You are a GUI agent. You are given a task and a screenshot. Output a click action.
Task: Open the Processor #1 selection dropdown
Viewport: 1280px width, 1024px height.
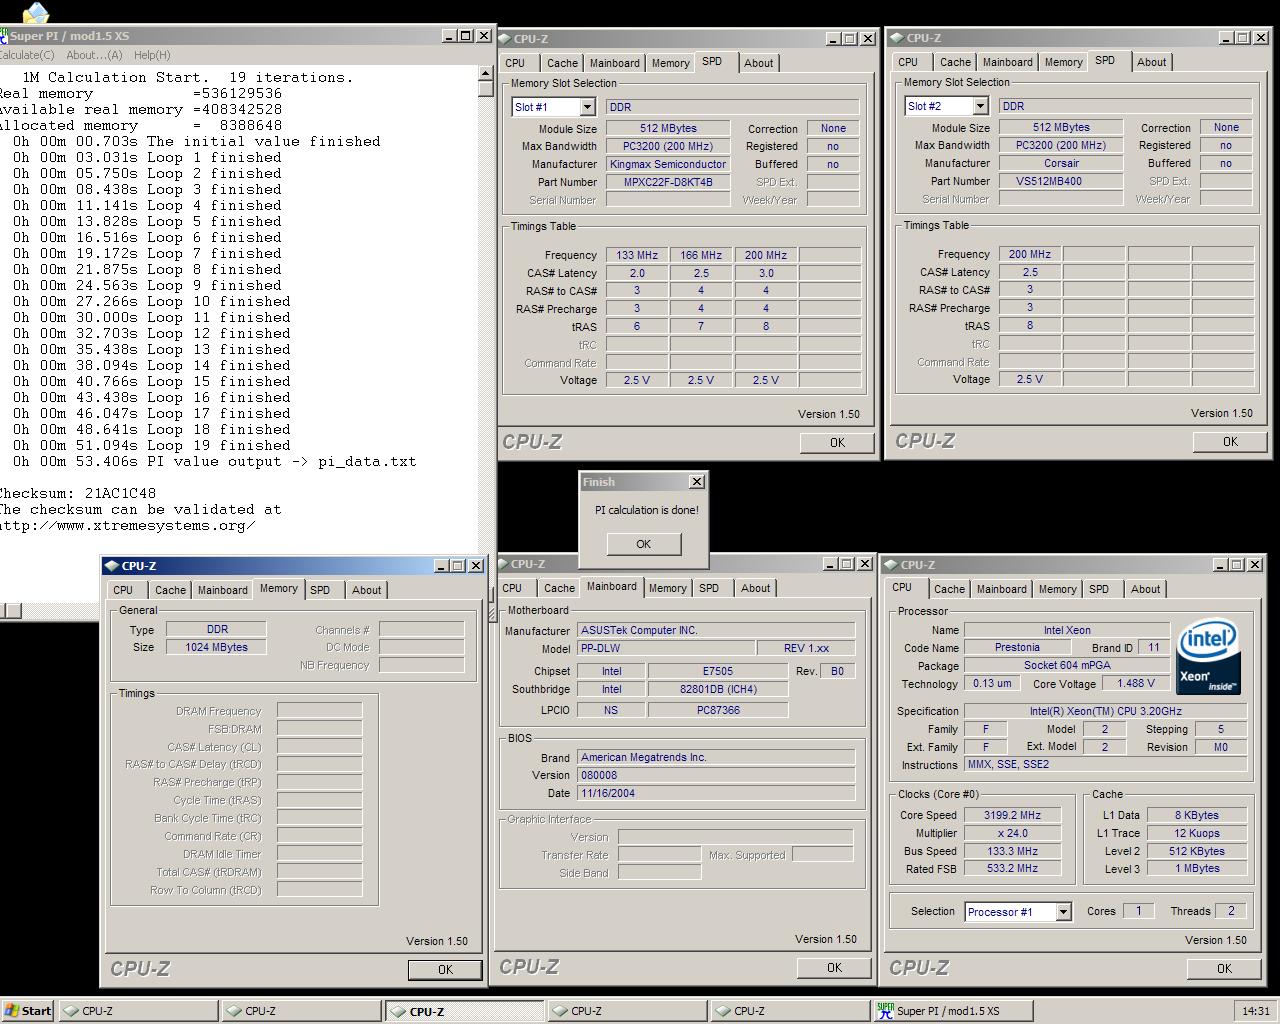coord(1063,912)
